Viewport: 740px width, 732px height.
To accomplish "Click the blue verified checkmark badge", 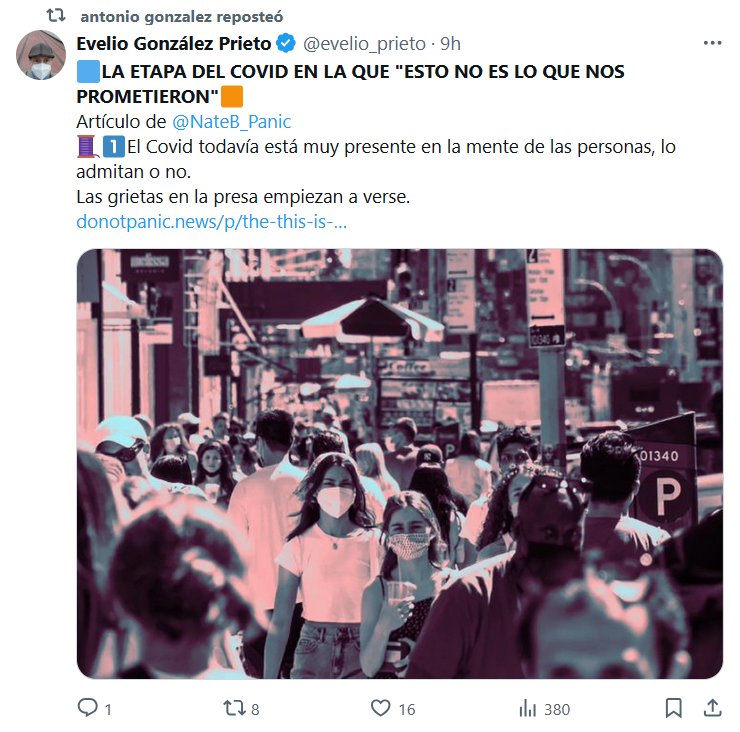I will click(286, 43).
